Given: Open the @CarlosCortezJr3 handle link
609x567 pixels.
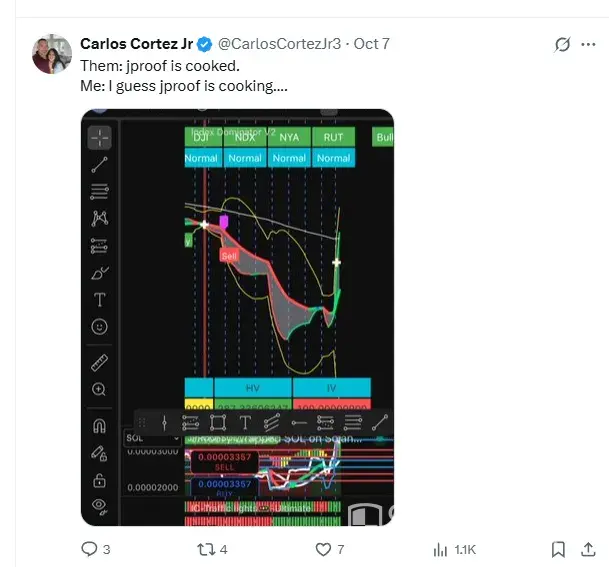Looking at the screenshot, I should coord(279,43).
